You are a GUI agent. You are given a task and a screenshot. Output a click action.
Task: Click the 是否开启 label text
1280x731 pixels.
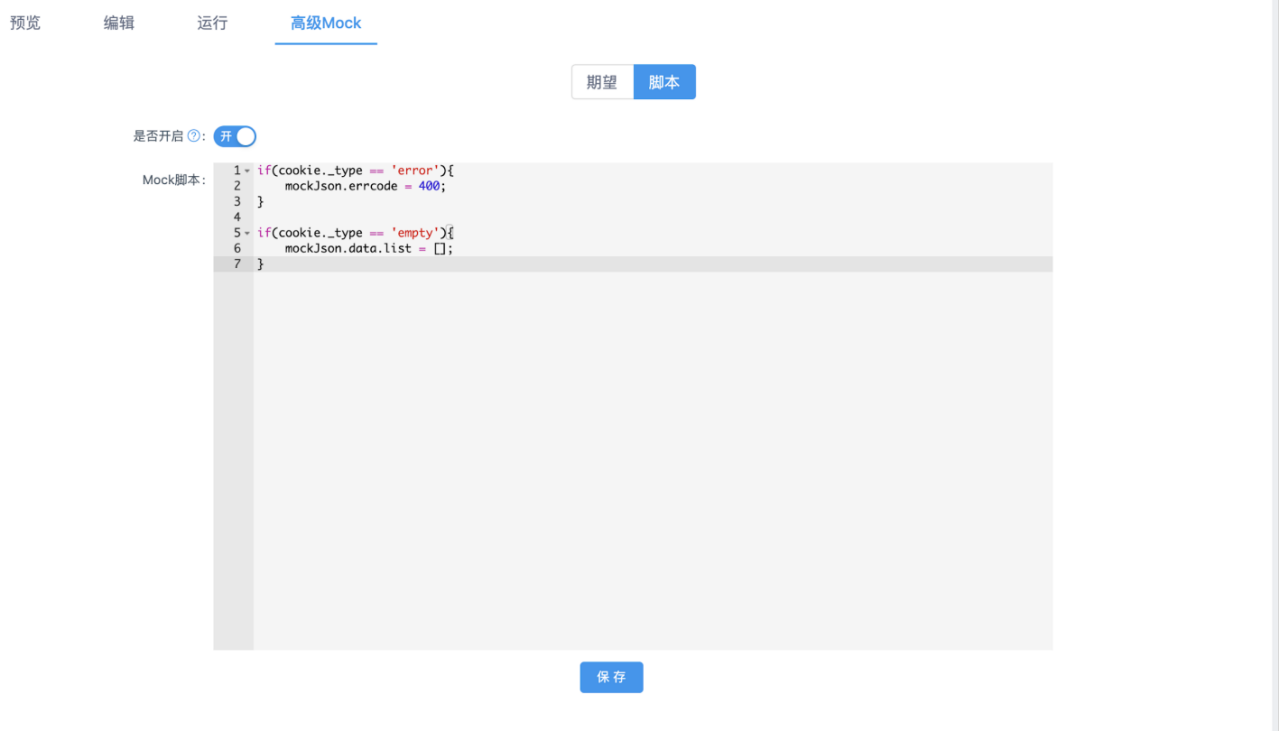coord(158,136)
